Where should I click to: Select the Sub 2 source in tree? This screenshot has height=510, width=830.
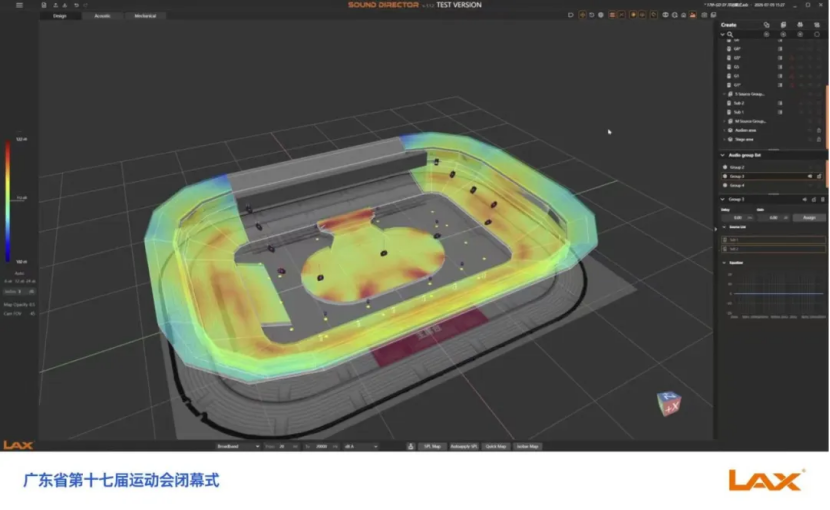click(739, 103)
